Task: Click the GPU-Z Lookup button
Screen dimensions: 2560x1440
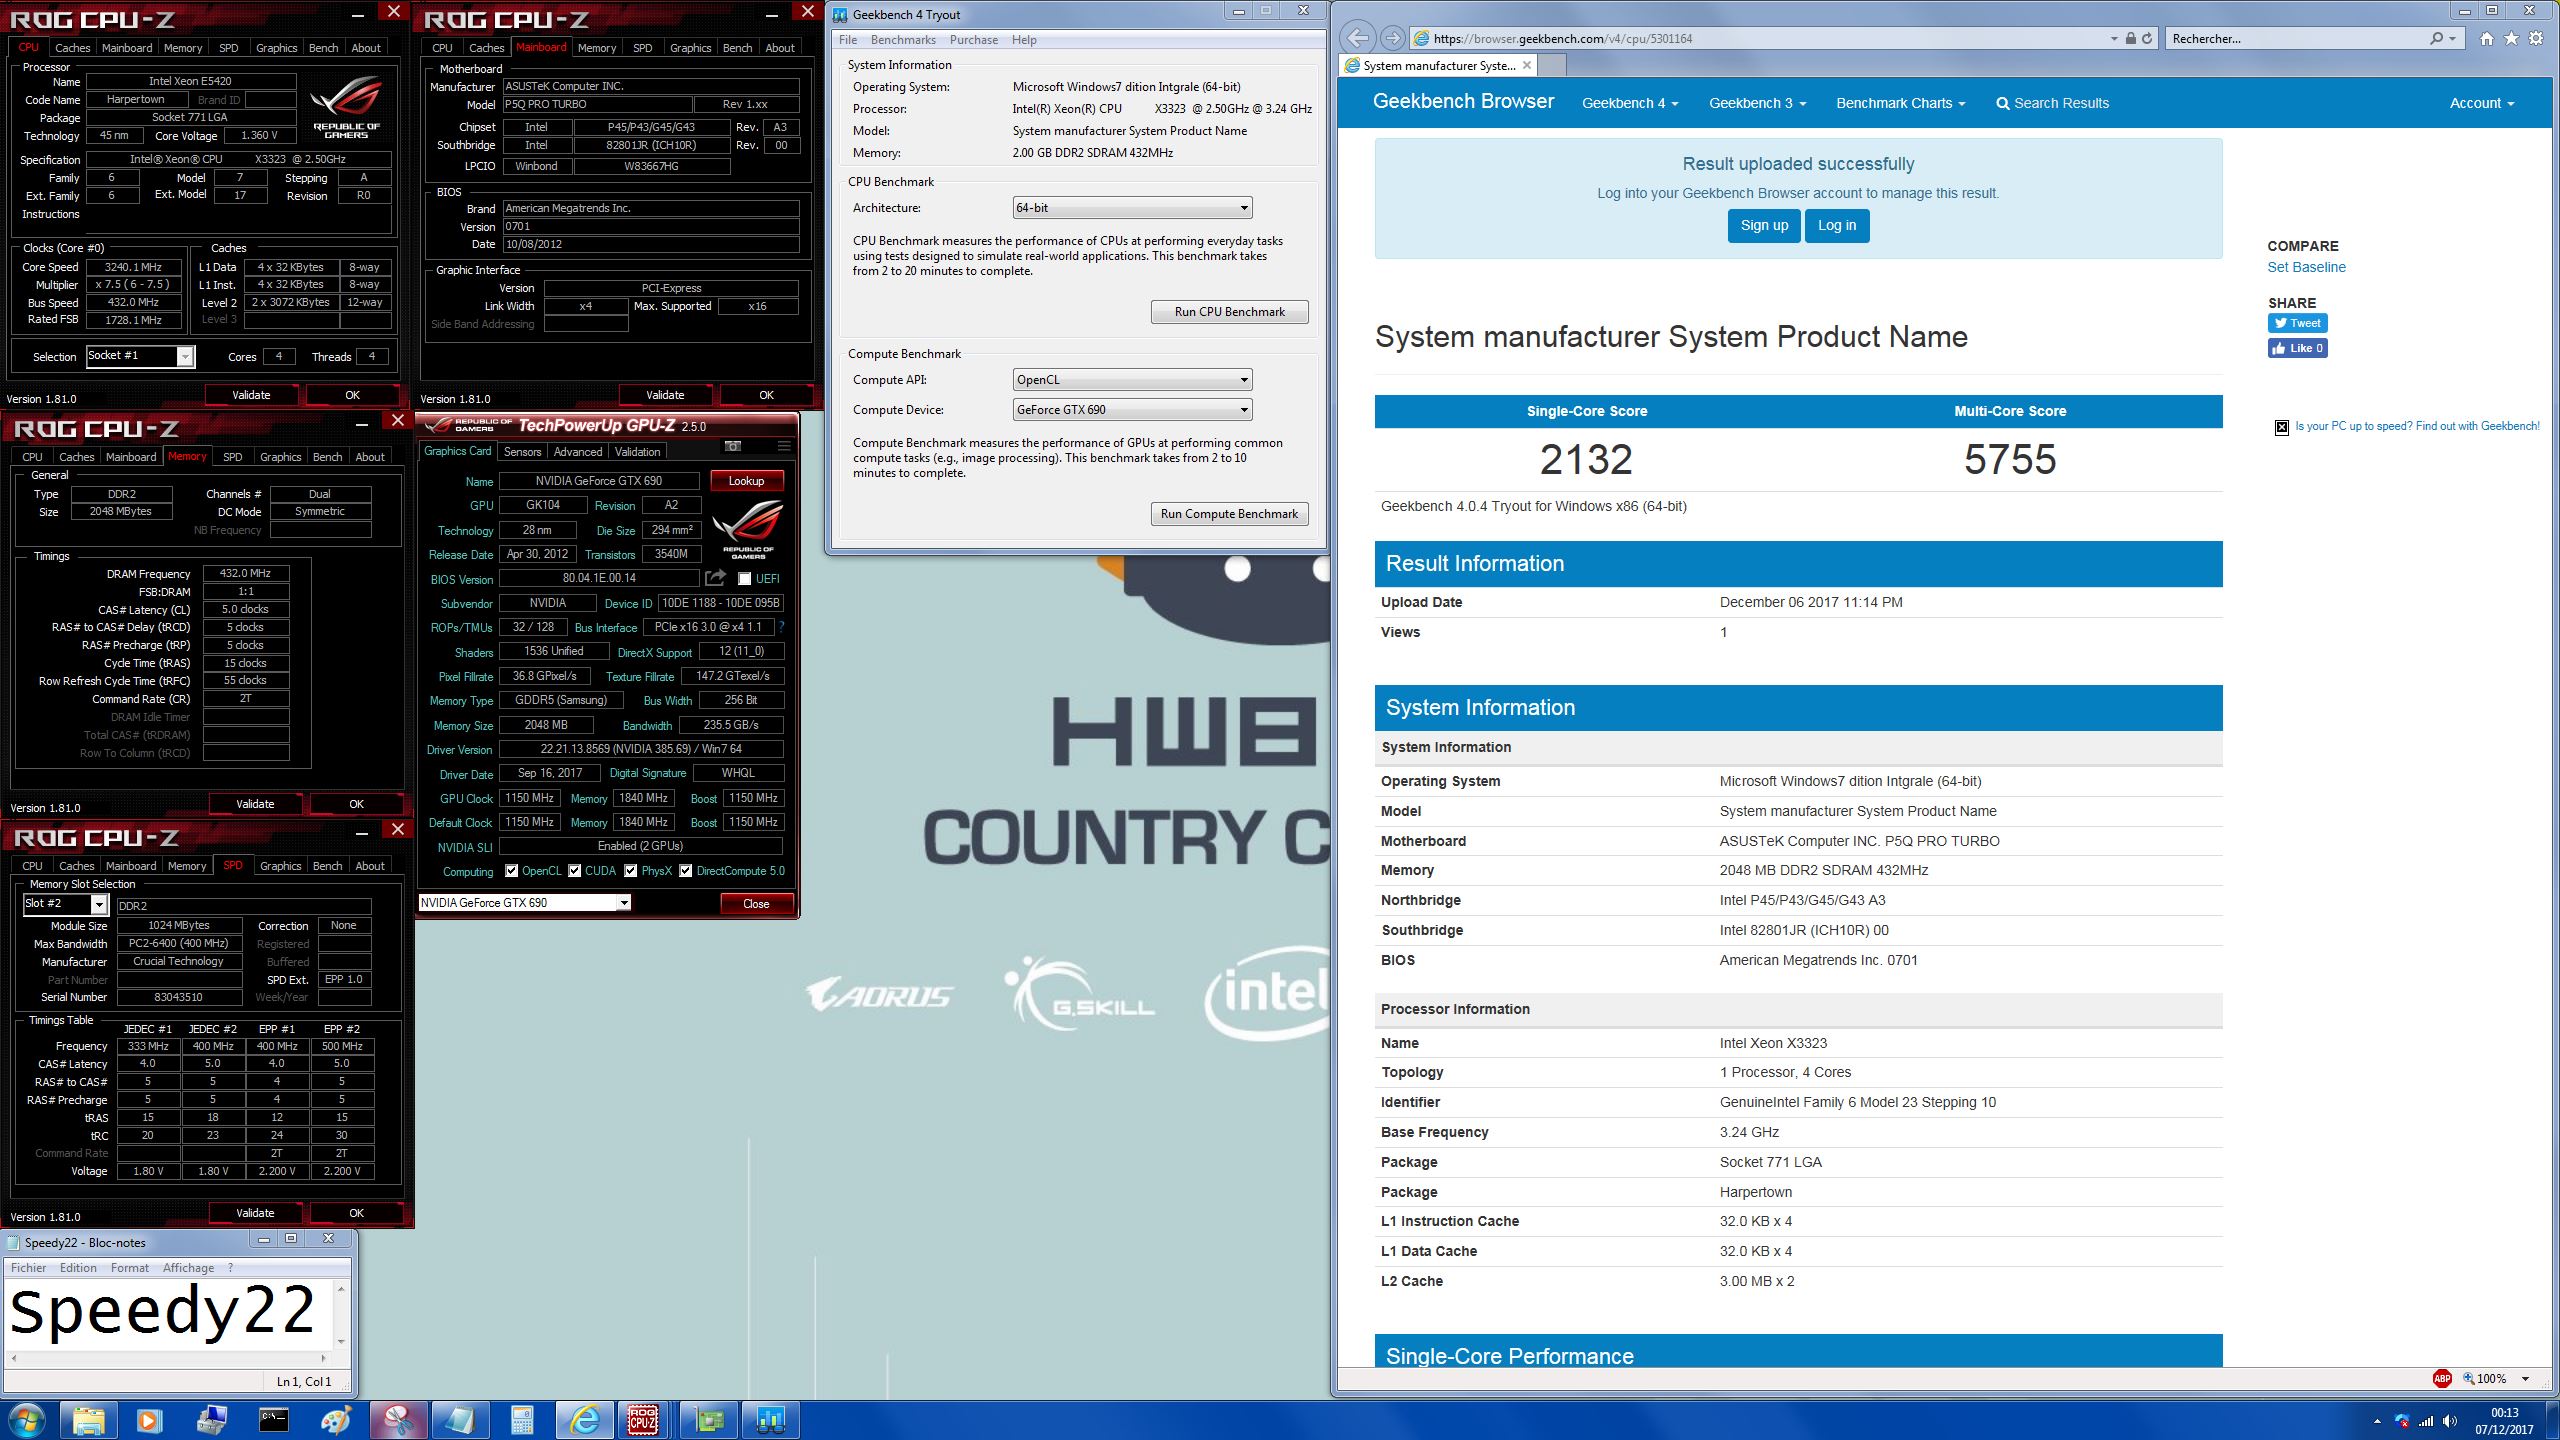Action: click(746, 481)
